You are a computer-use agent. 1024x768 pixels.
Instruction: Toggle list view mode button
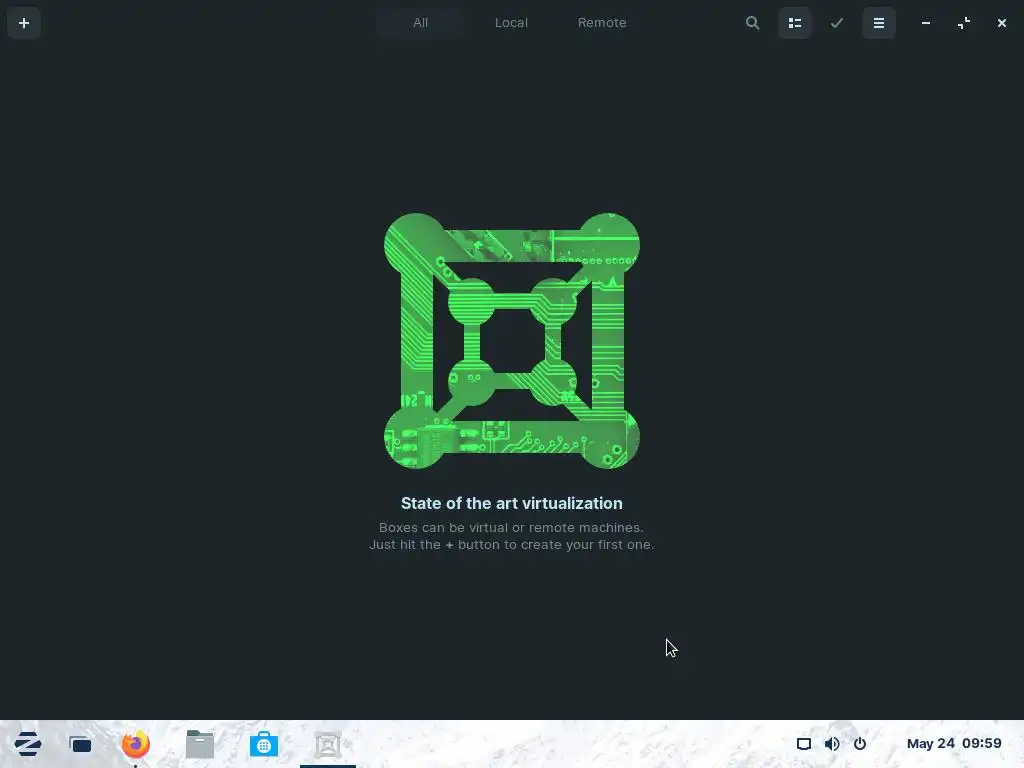[x=795, y=23]
